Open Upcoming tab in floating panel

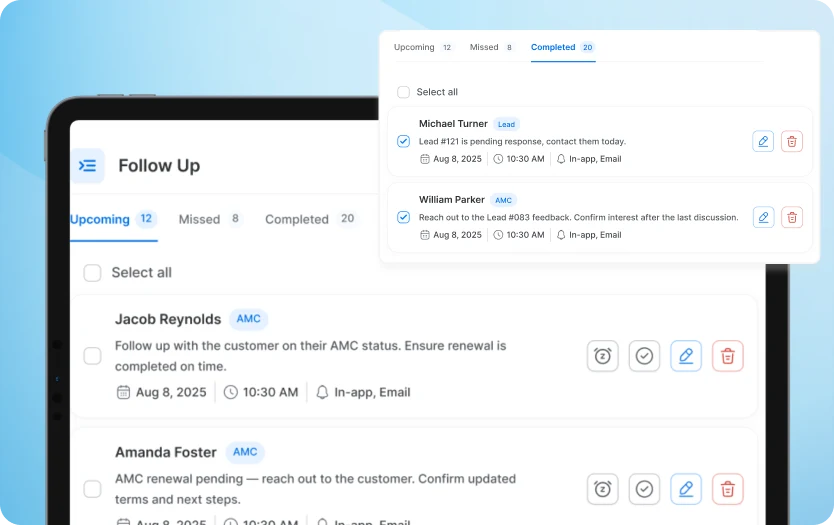[x=423, y=47]
